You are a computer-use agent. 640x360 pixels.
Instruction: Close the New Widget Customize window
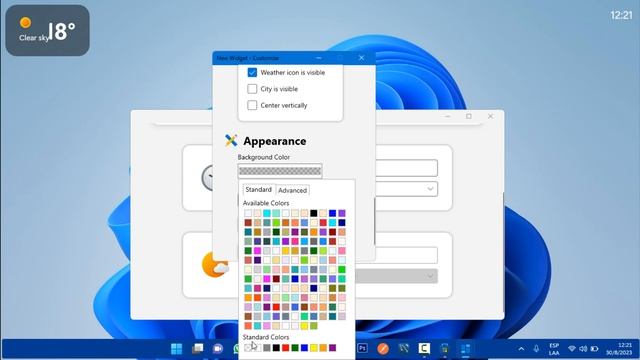[361, 58]
